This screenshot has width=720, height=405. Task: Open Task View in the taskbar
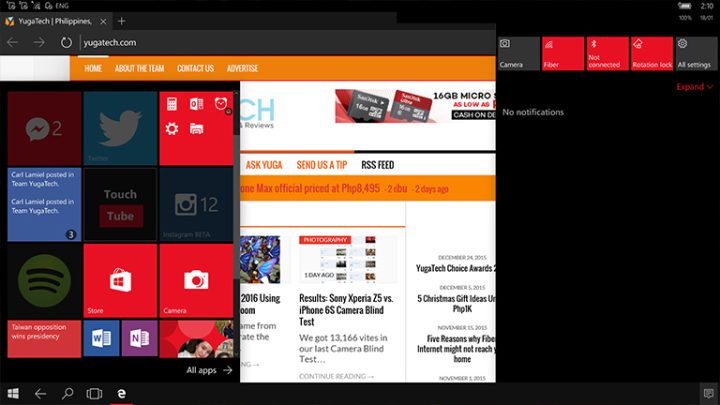pos(94,394)
